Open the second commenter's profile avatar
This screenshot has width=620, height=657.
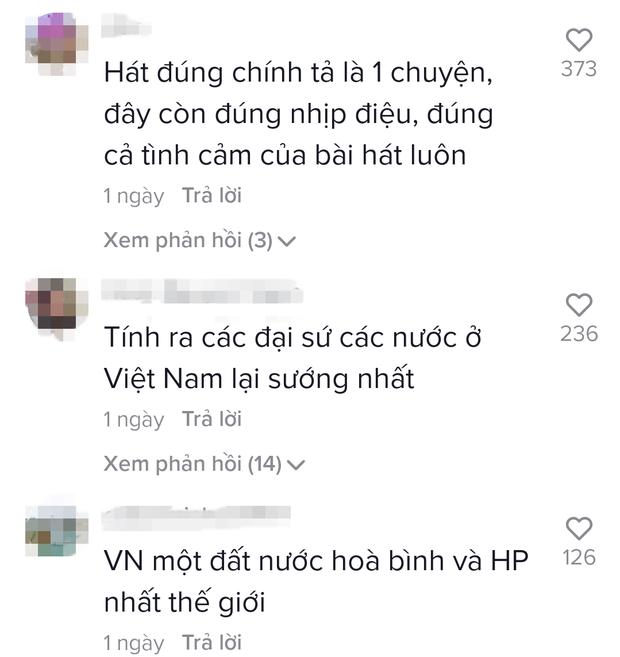point(57,309)
